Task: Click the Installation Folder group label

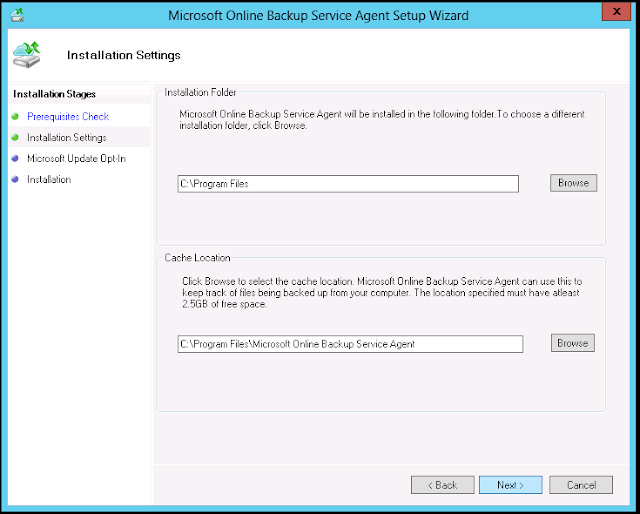Action: coord(200,93)
